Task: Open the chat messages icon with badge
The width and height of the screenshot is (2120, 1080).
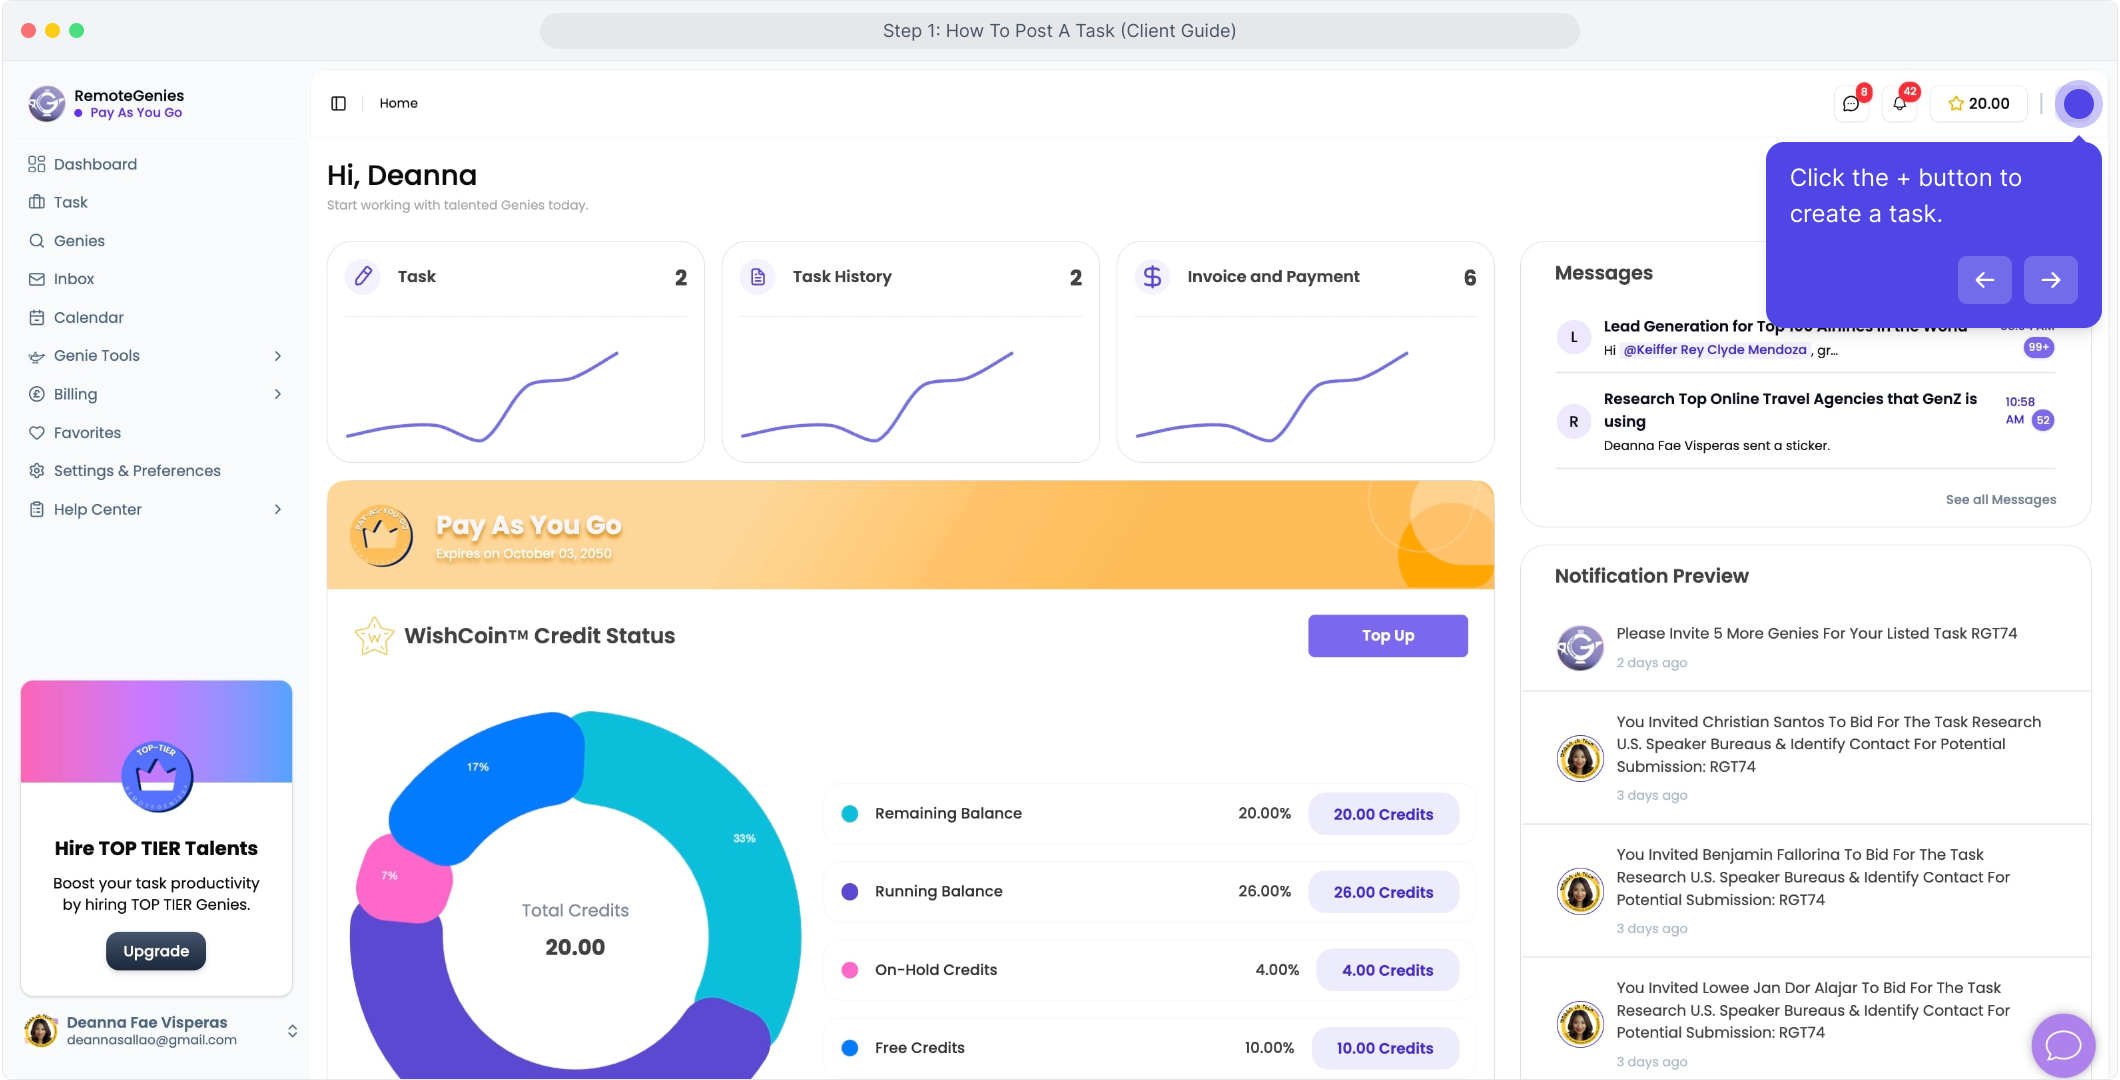Action: click(1851, 104)
